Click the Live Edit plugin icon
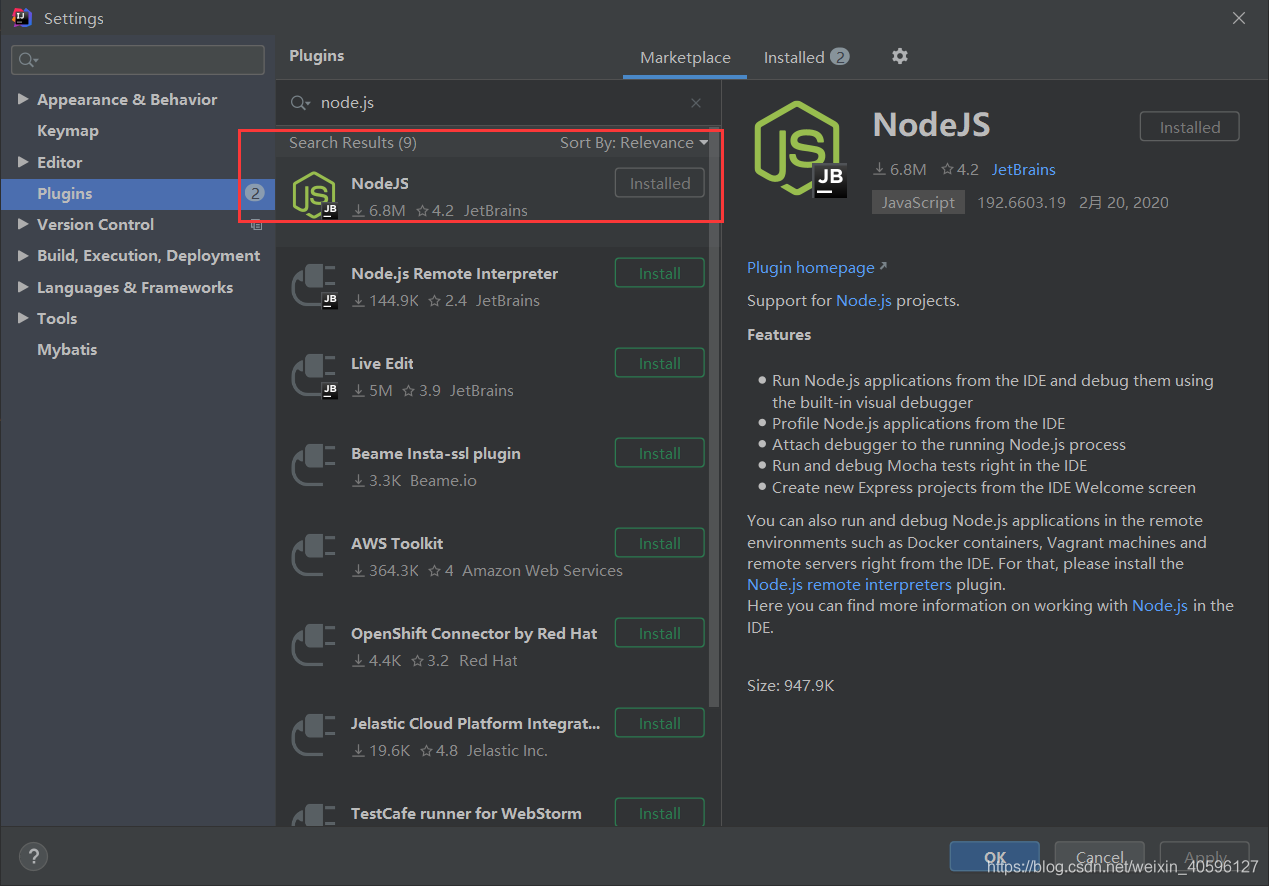The width and height of the screenshot is (1269, 886). [x=314, y=375]
